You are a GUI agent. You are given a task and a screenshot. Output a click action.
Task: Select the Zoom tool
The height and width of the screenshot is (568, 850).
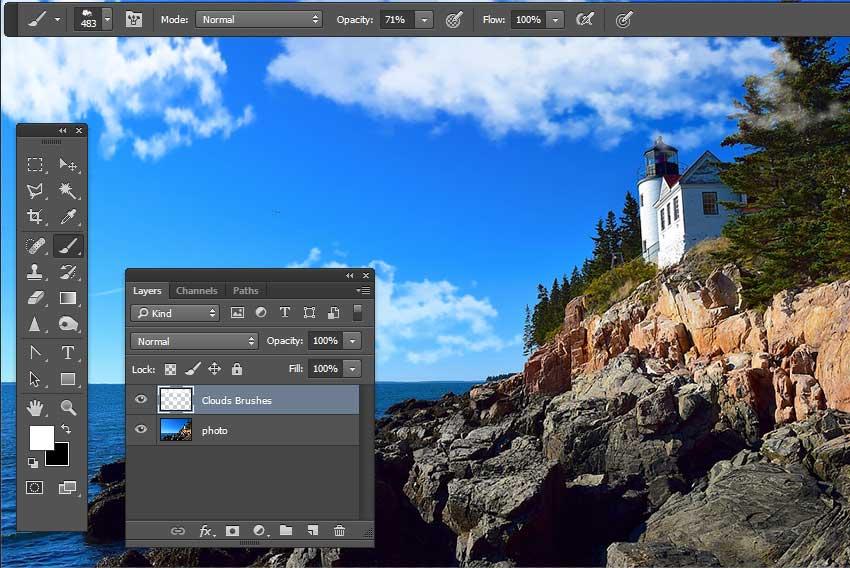coord(68,408)
